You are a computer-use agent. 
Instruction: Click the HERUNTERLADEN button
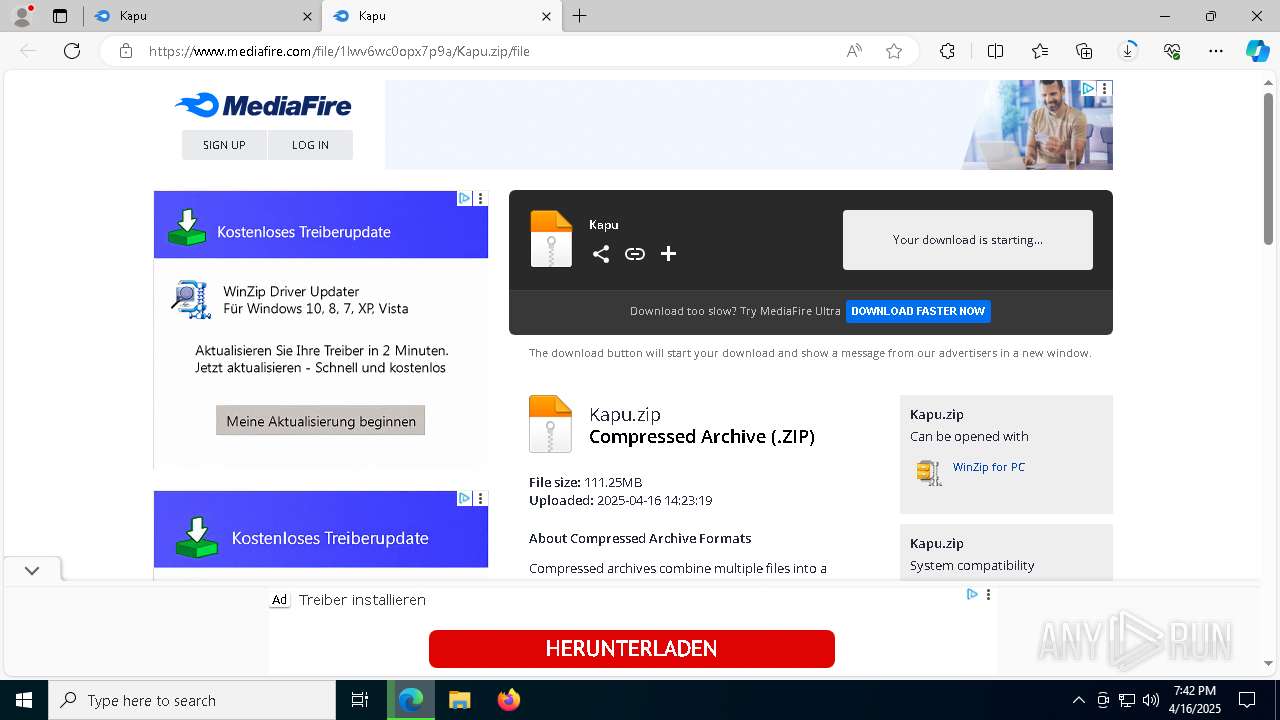(x=632, y=649)
